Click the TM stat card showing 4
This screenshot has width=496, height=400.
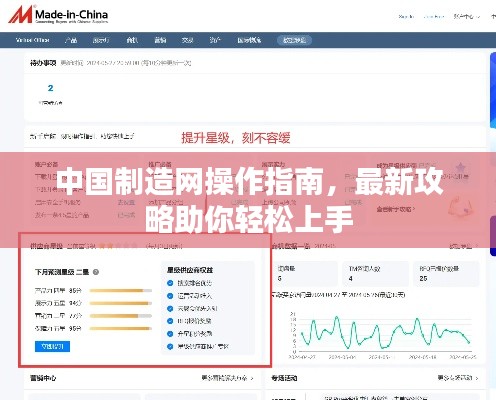pyautogui.click(x=375, y=274)
